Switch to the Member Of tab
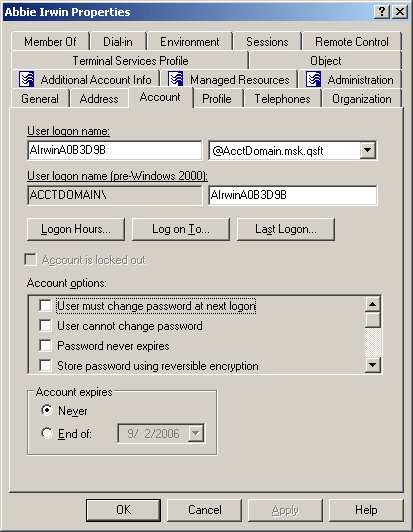The height and width of the screenshot is (532, 413). tap(50, 42)
